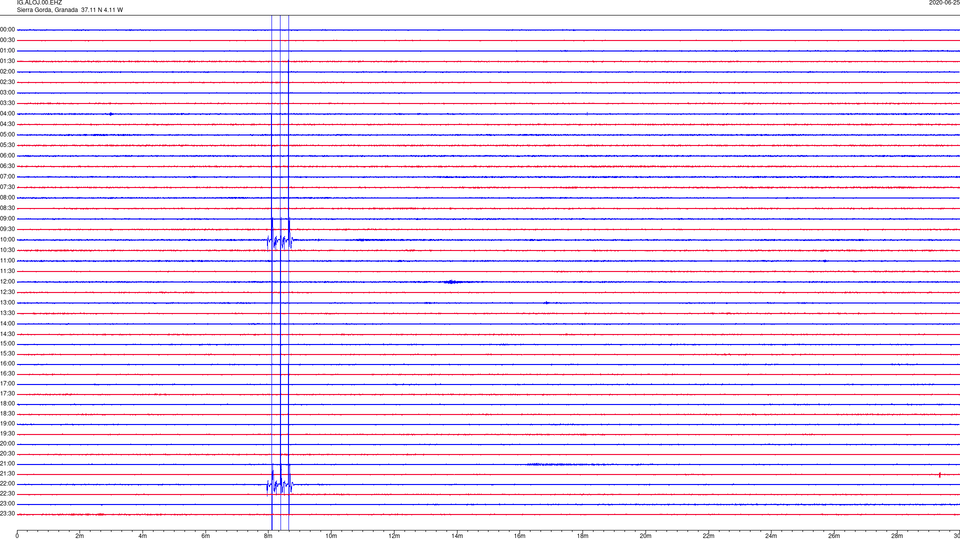Click the 6m tick label on time axis
The image size is (960, 540).
pyautogui.click(x=206, y=536)
